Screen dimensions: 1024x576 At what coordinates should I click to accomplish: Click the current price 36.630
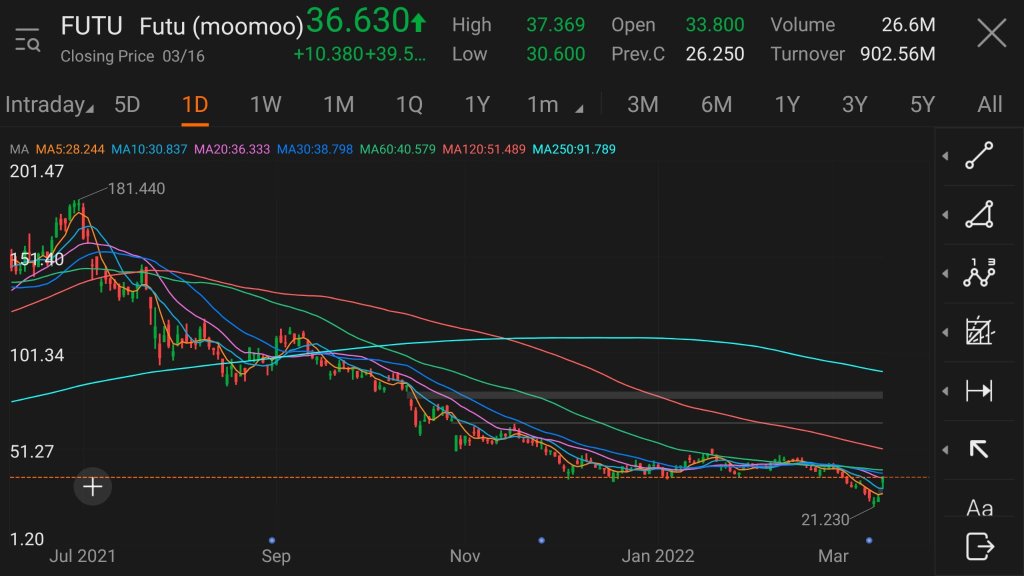[357, 21]
